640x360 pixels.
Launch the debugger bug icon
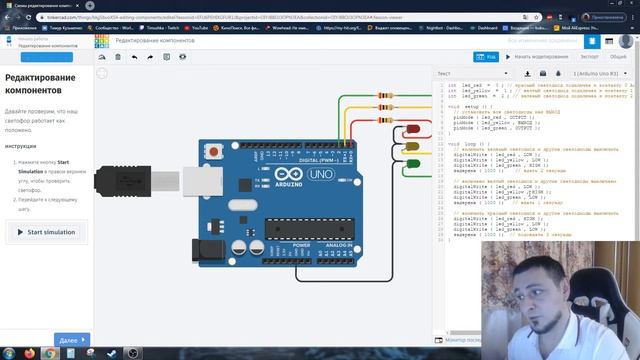[558, 73]
